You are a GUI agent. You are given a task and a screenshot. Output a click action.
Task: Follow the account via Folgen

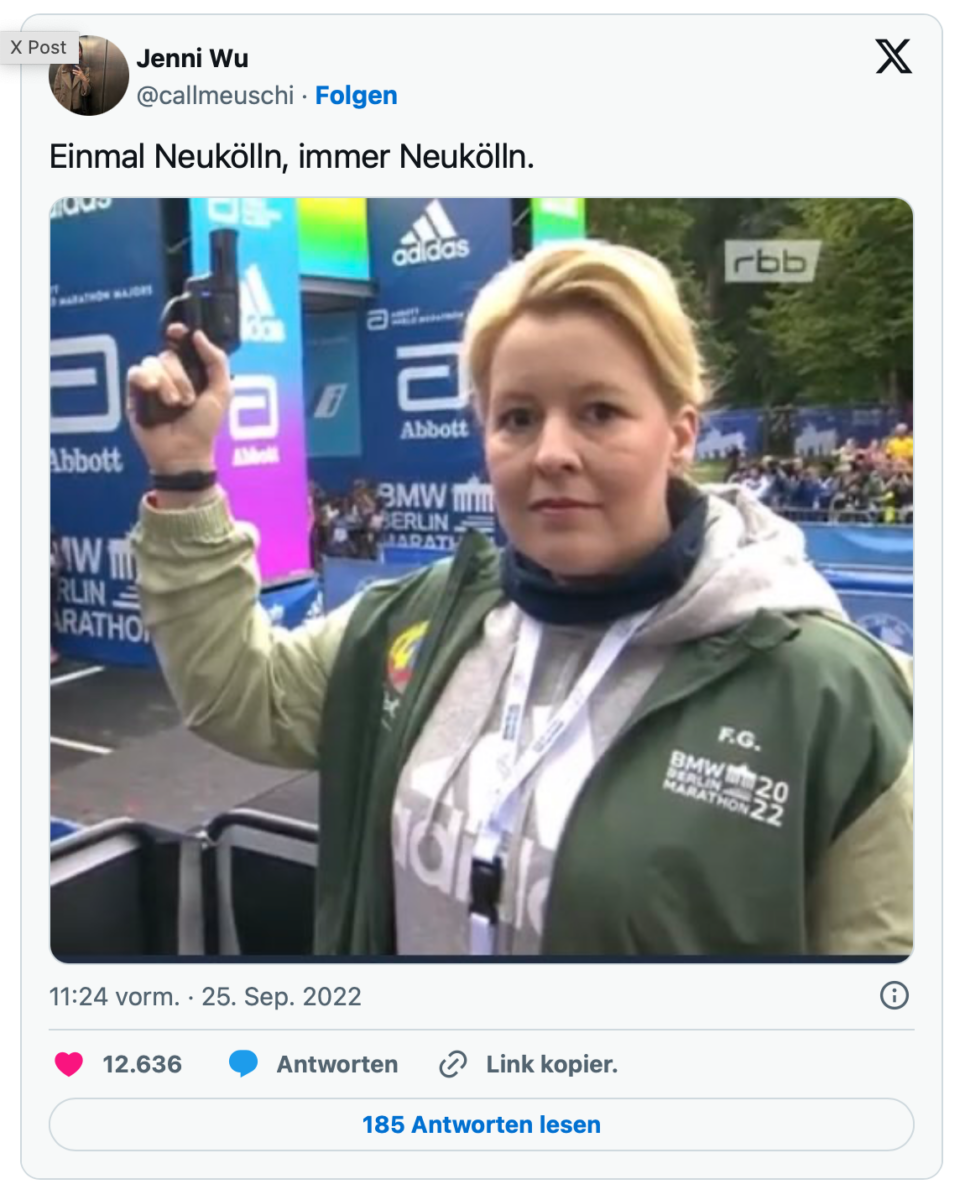356,96
